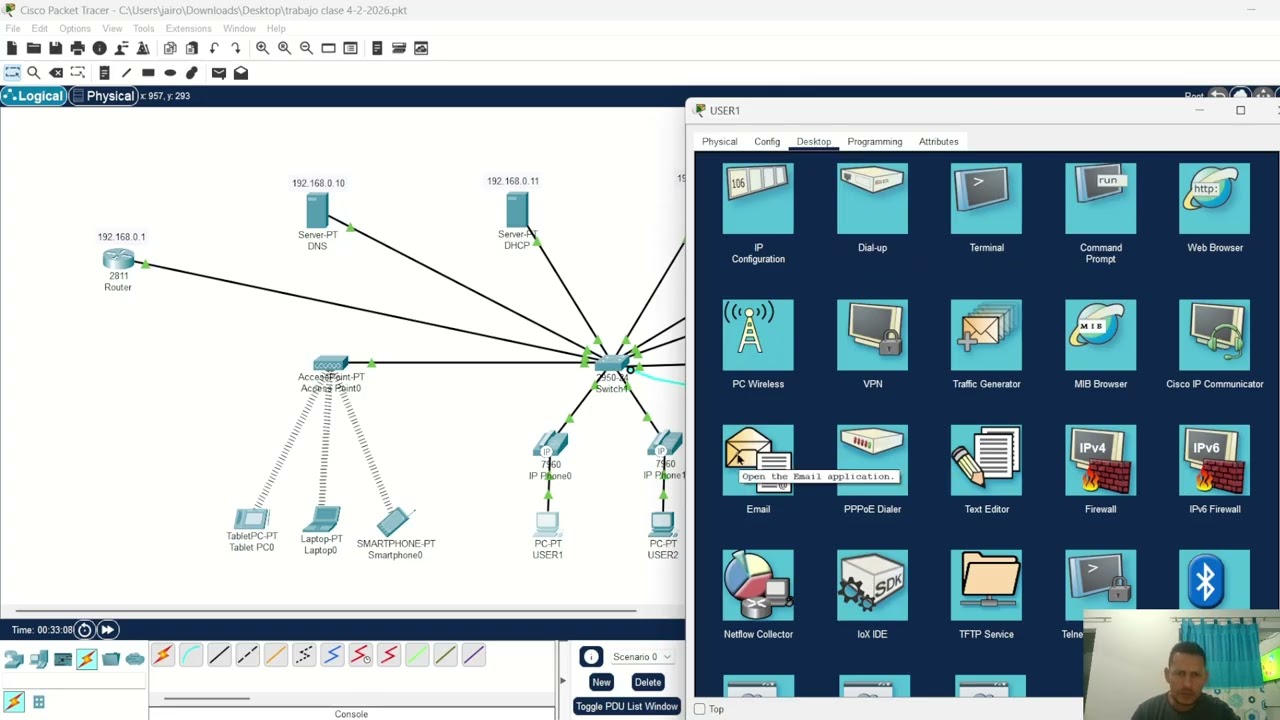Open the Netflow Collector
This screenshot has width=1280, height=720.
click(x=758, y=585)
